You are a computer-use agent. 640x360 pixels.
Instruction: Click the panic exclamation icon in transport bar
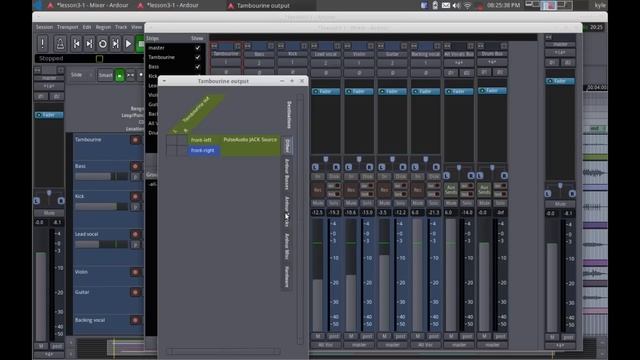42,43
